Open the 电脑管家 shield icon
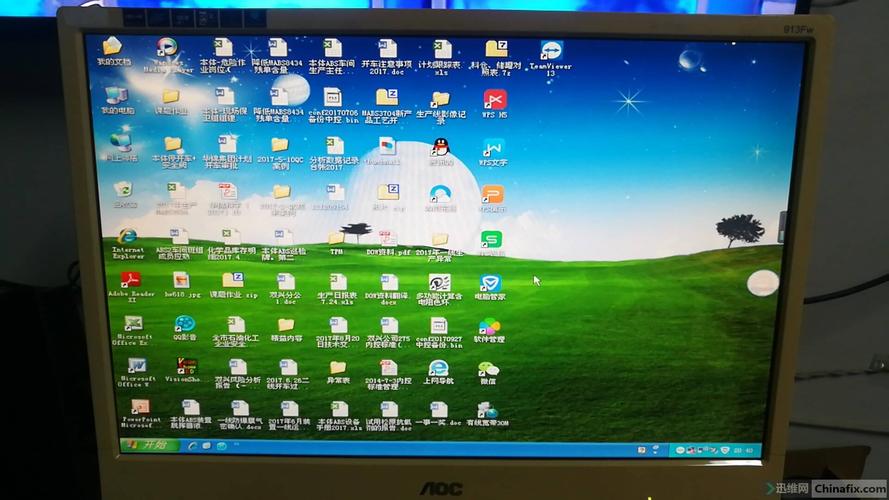 pyautogui.click(x=490, y=283)
